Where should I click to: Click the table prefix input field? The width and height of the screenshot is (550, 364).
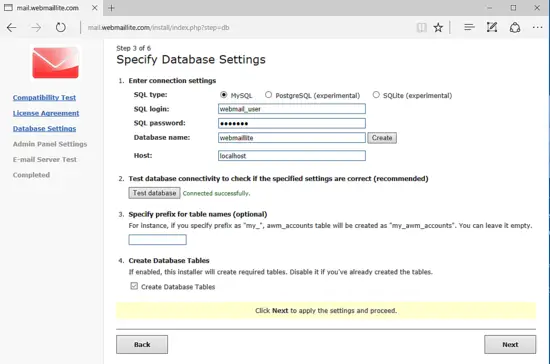click(157, 240)
